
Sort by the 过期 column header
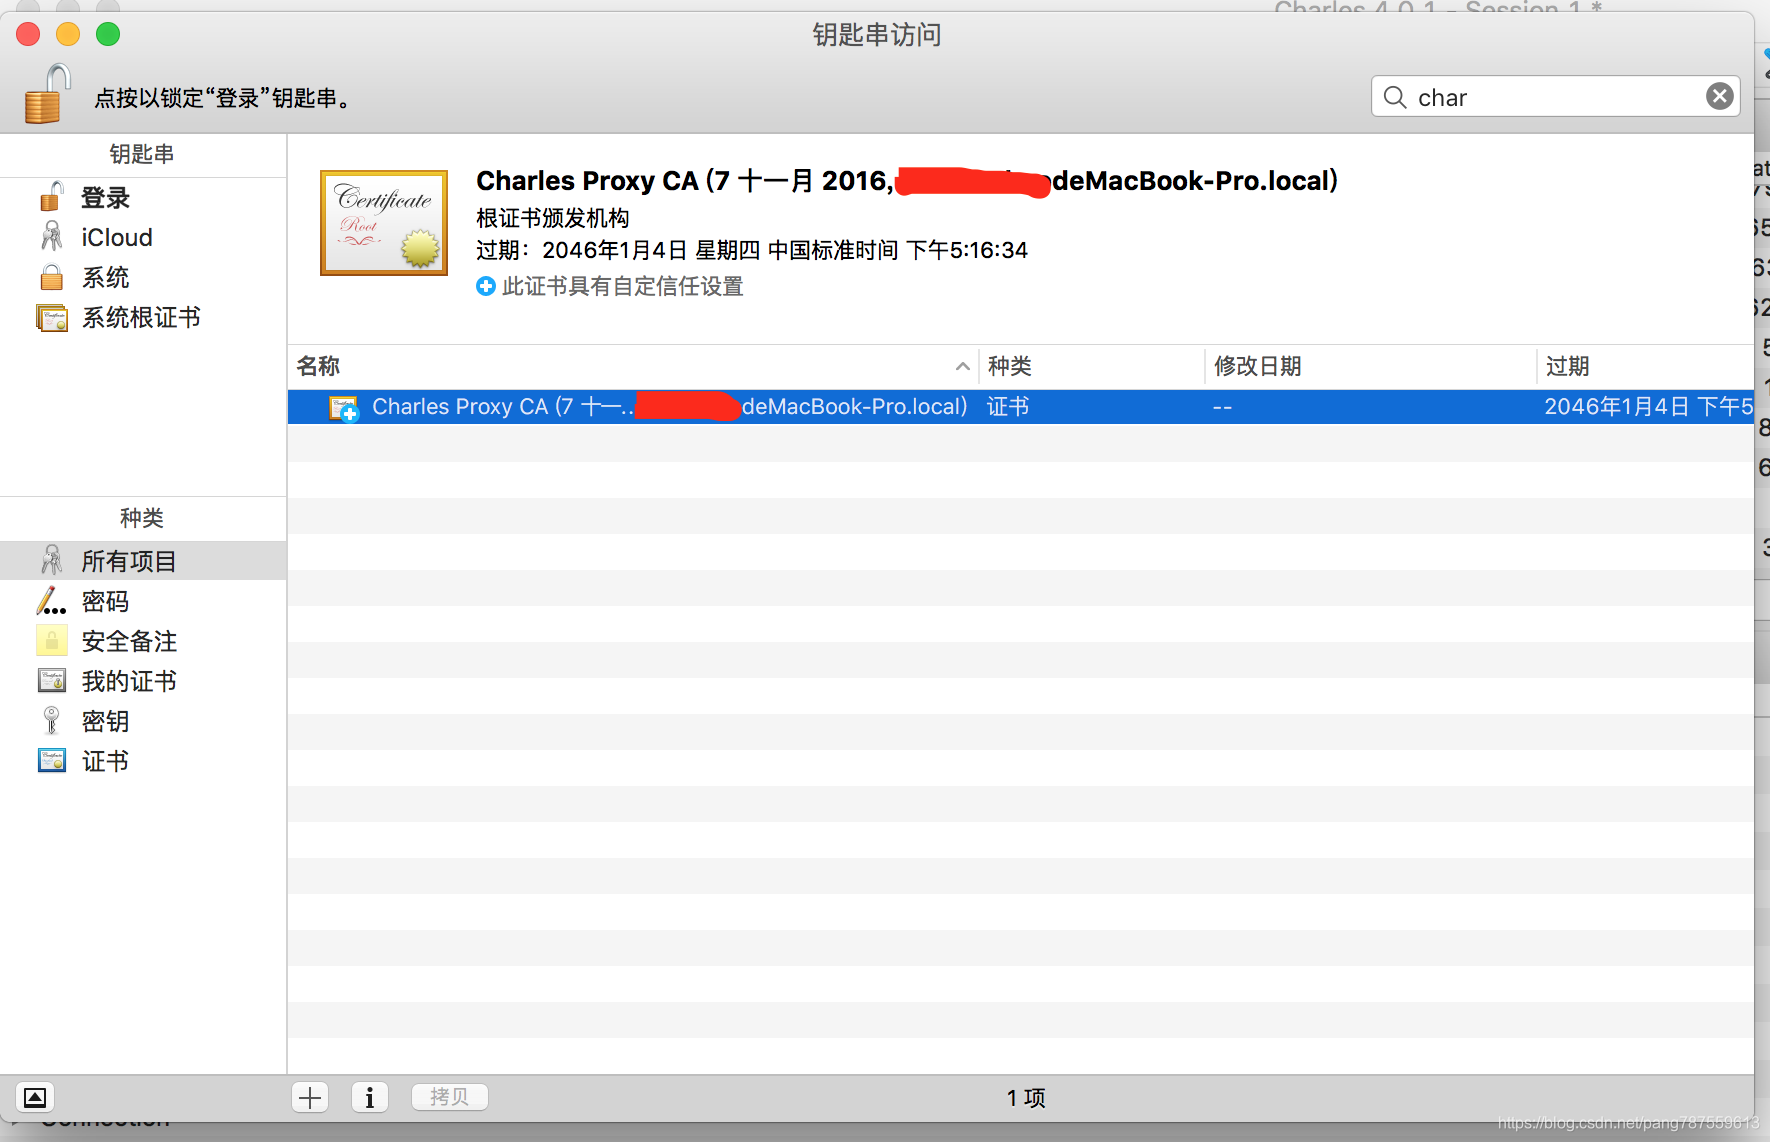(1645, 366)
